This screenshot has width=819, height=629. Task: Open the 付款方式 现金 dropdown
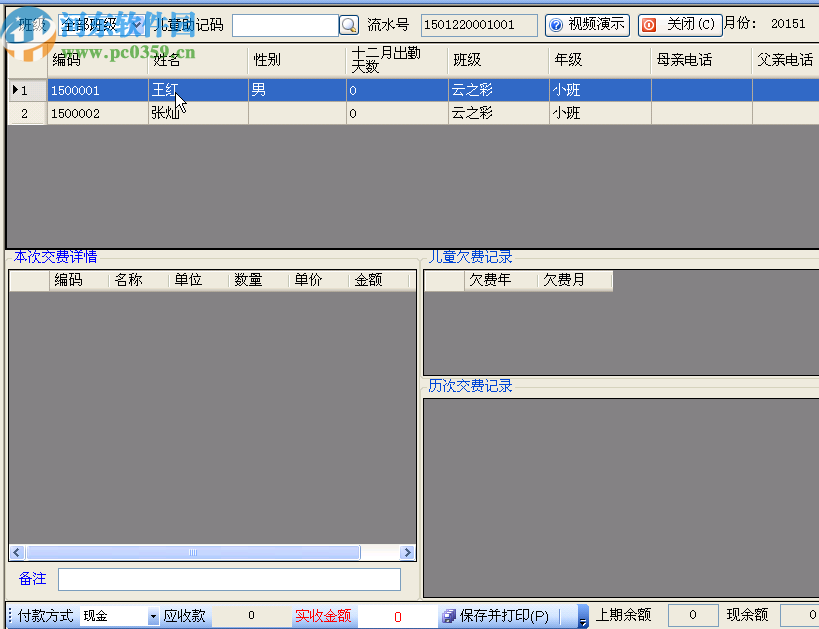153,616
